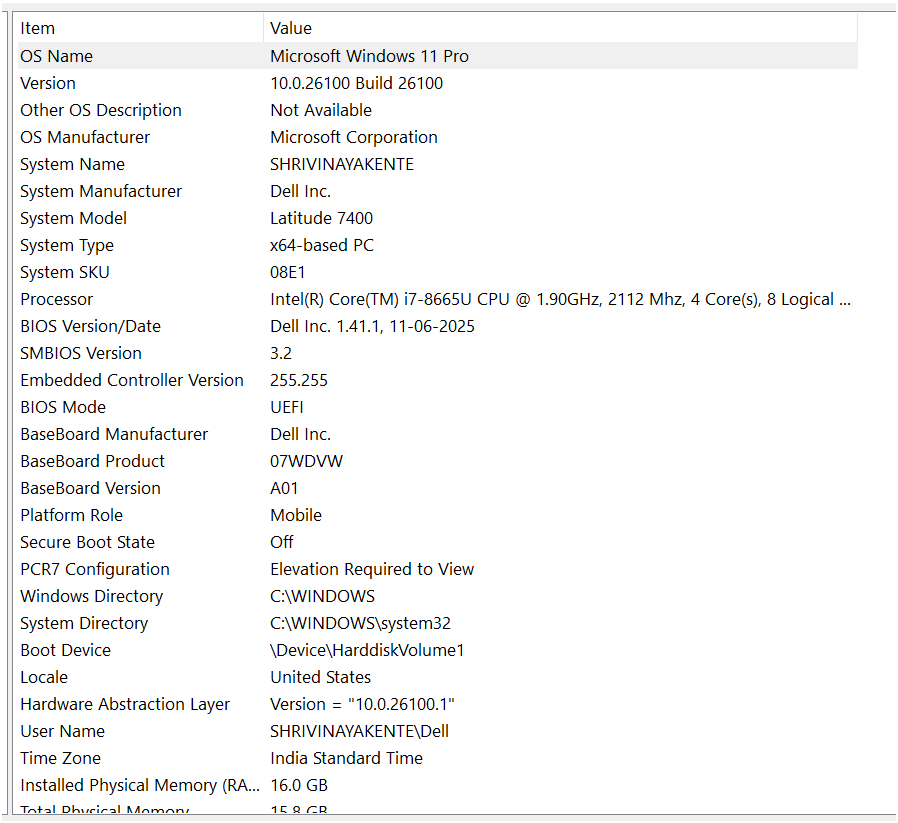Select the System Name row

point(438,164)
